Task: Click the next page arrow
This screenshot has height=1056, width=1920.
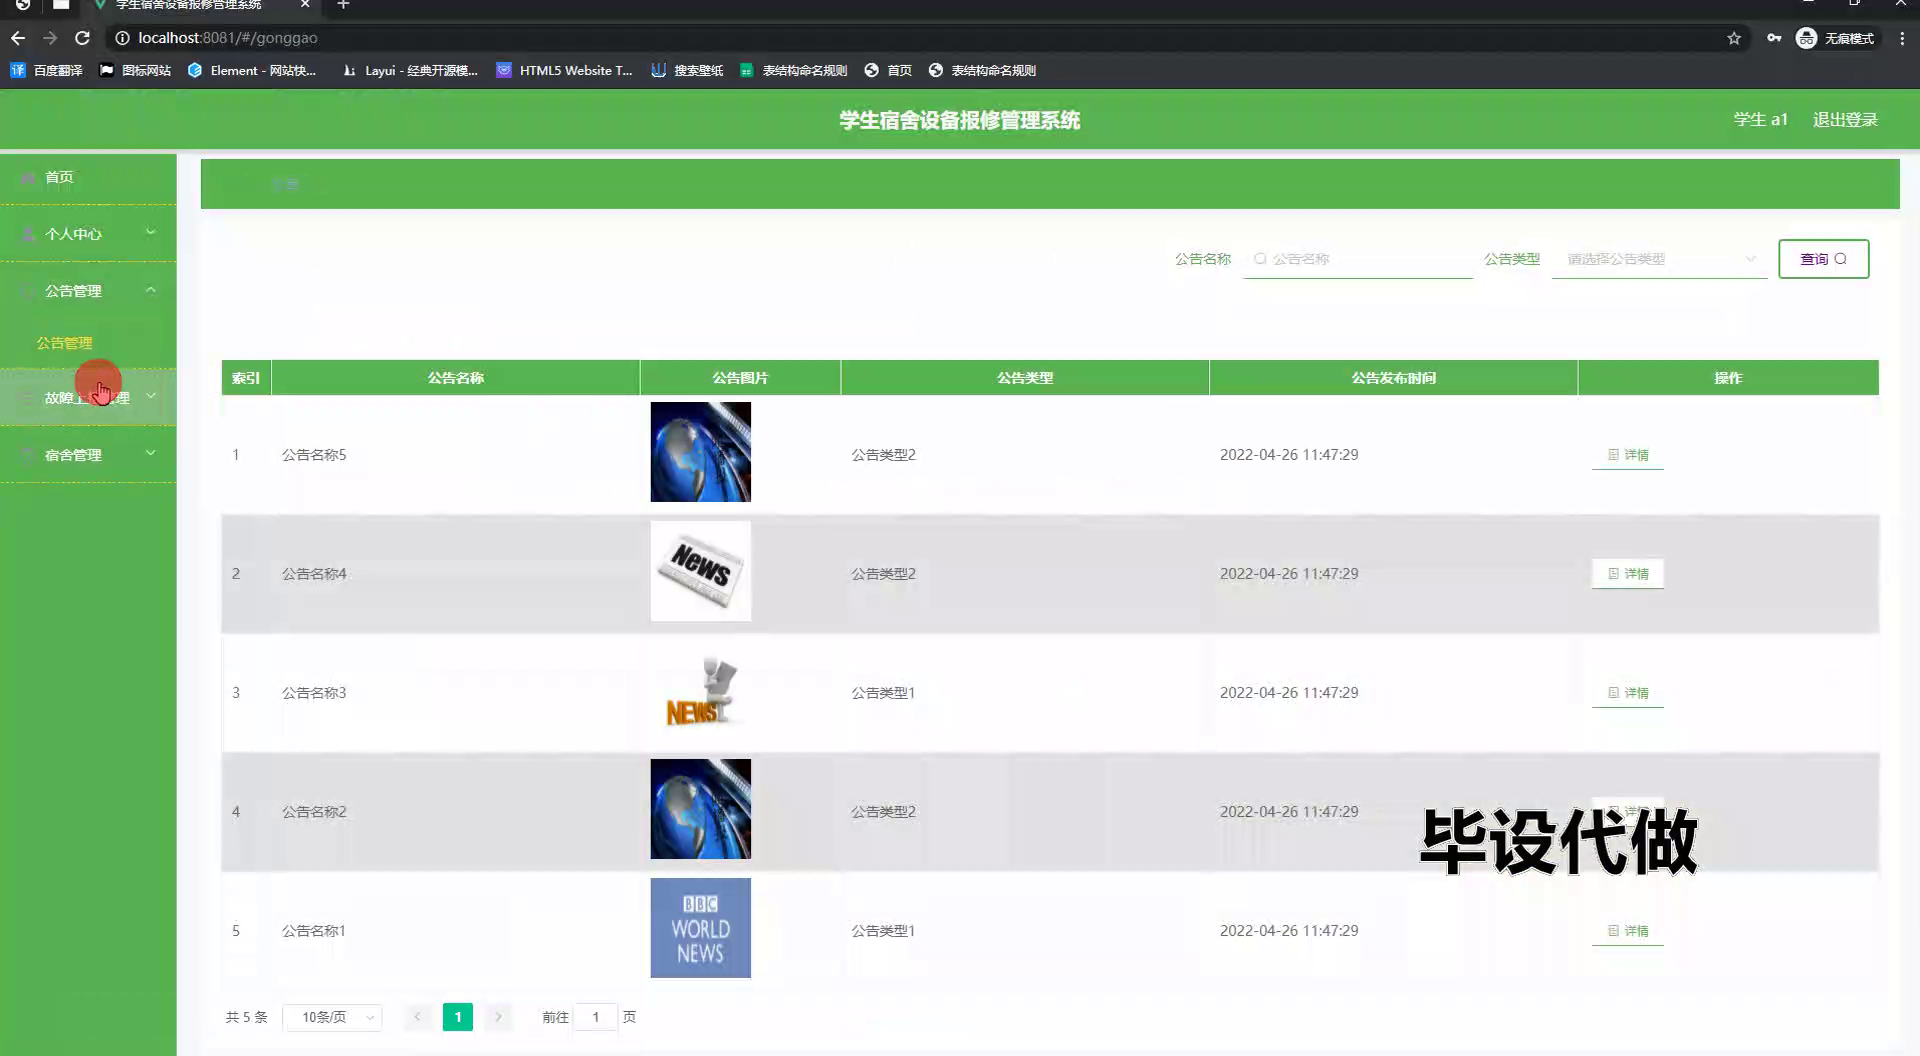Action: click(x=498, y=1017)
